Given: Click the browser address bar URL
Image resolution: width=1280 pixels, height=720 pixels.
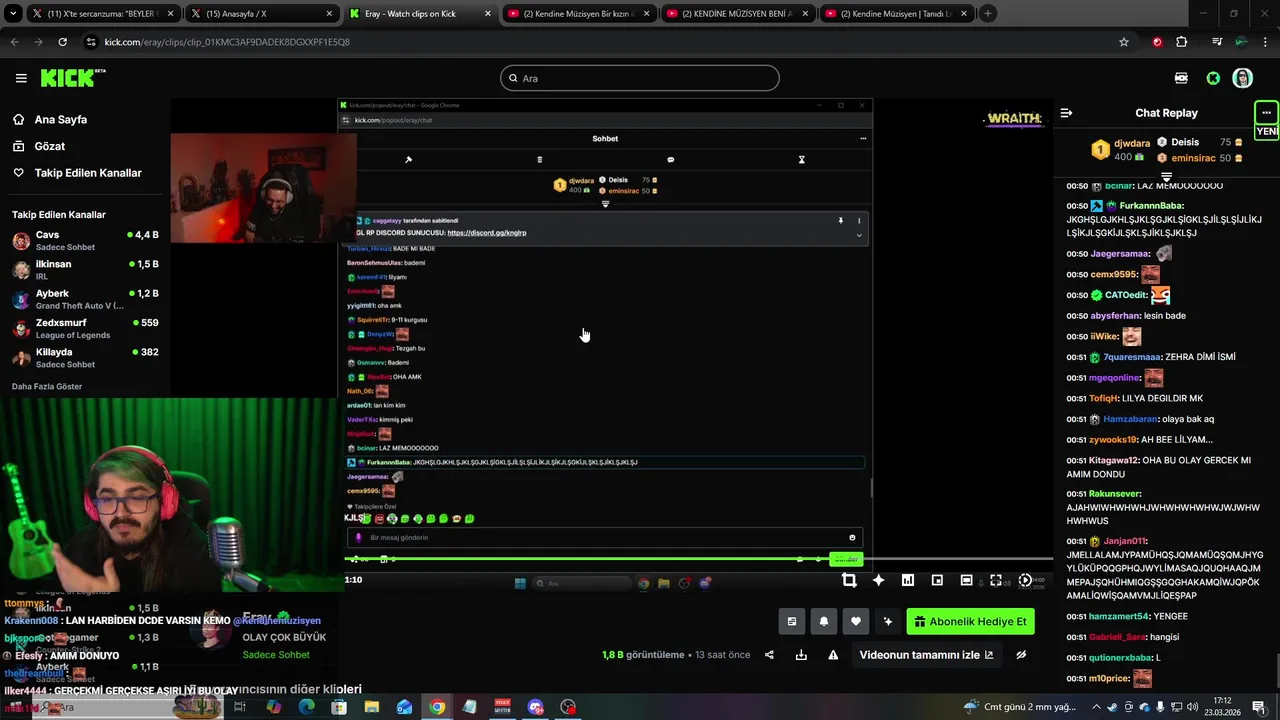Looking at the screenshot, I should (x=227, y=42).
